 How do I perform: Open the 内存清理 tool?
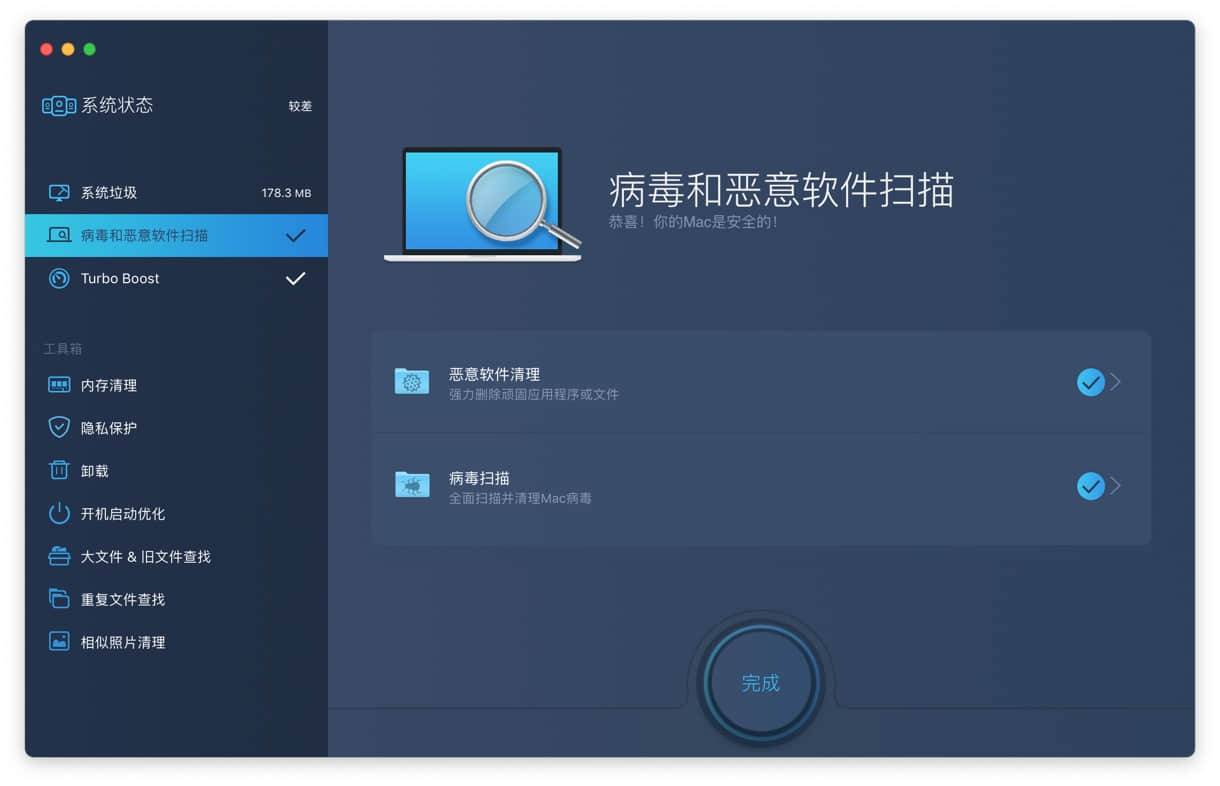tap(176, 385)
